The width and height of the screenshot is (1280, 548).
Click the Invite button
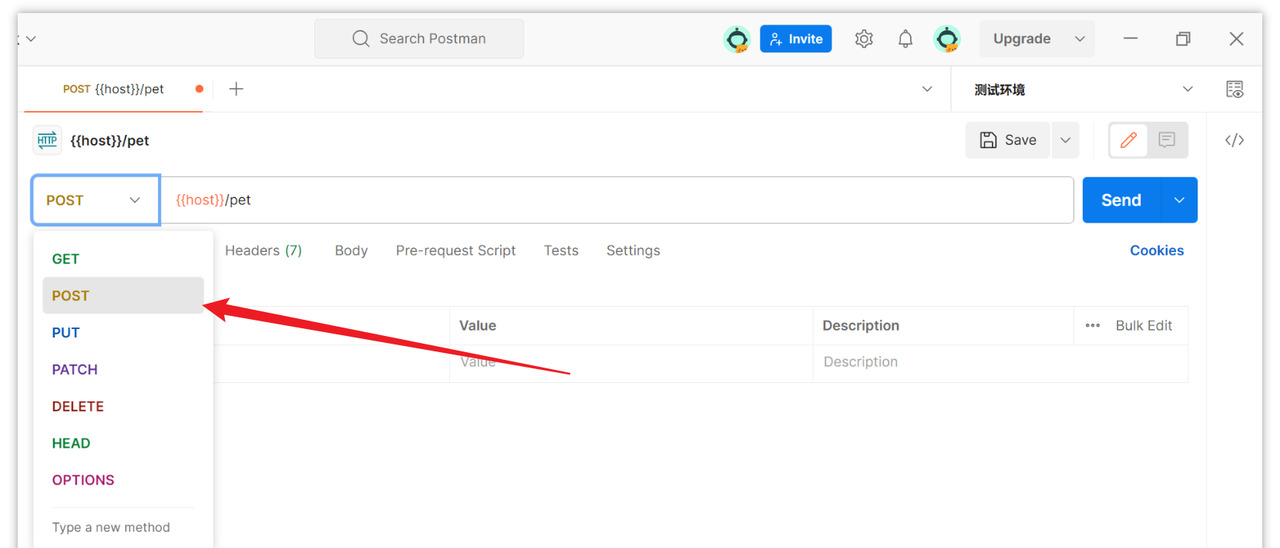796,39
